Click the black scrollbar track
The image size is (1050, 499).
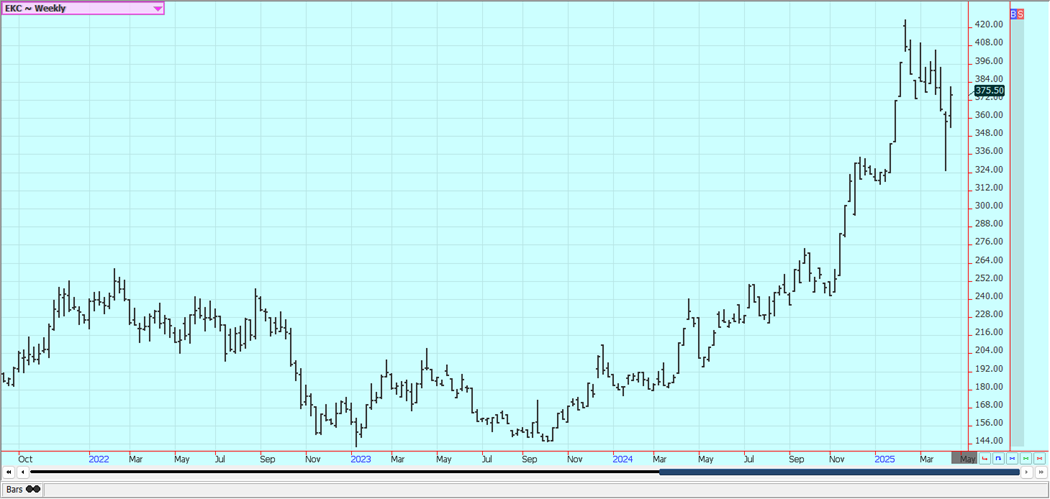(x=344, y=472)
